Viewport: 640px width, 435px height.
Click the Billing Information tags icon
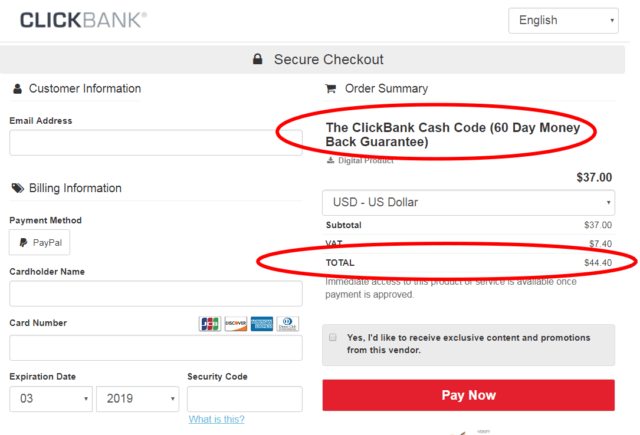18,188
